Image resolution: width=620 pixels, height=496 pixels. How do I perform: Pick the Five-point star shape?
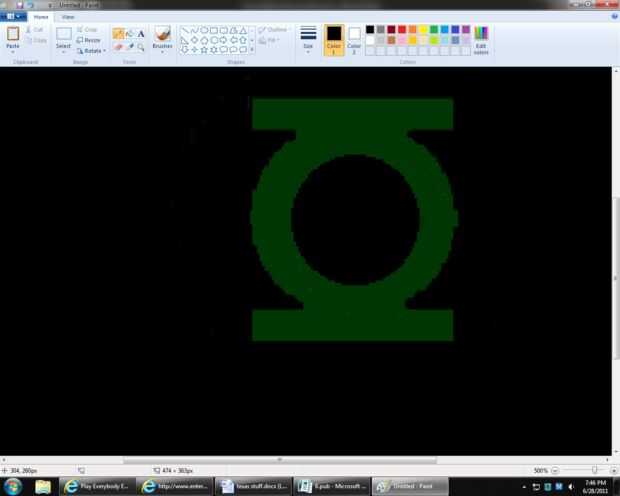[x=204, y=49]
